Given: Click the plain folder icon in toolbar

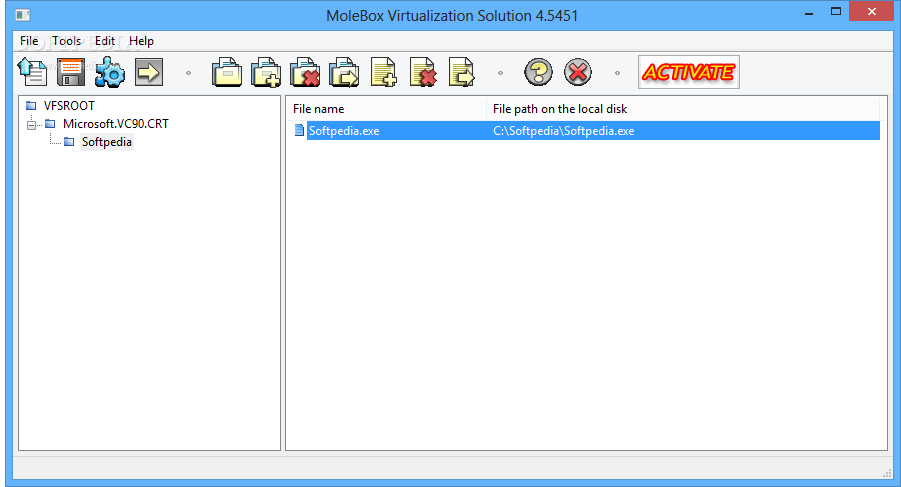Looking at the screenshot, I should 227,72.
